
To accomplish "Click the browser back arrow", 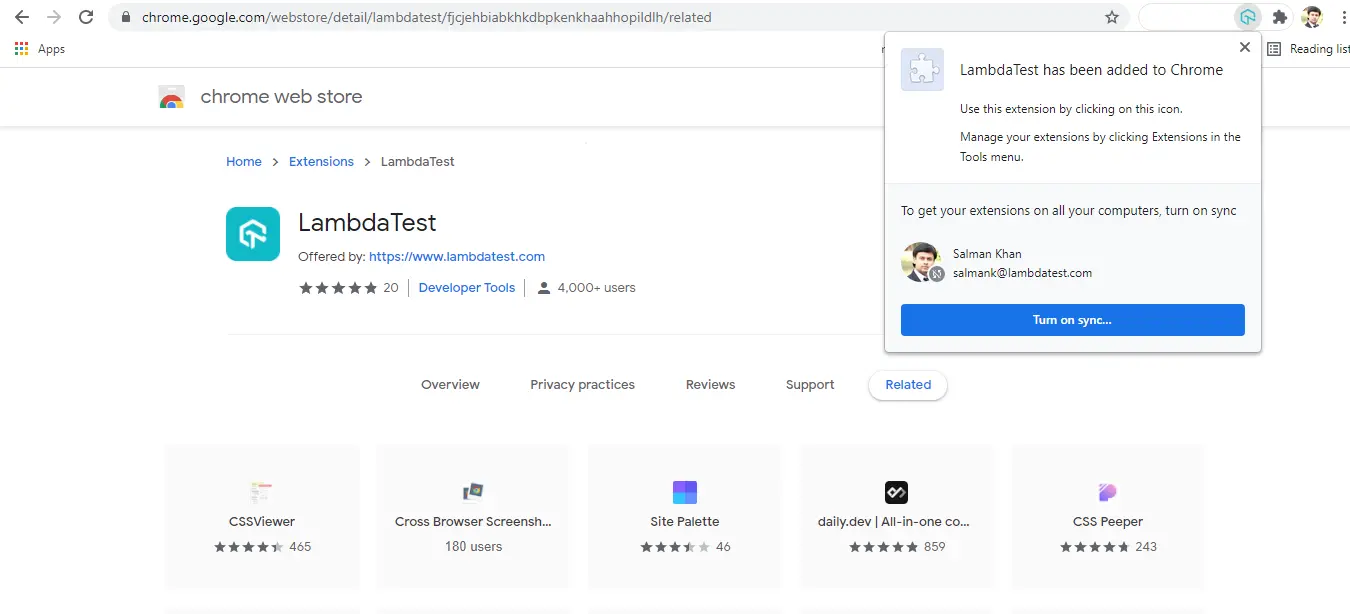I will (22, 17).
